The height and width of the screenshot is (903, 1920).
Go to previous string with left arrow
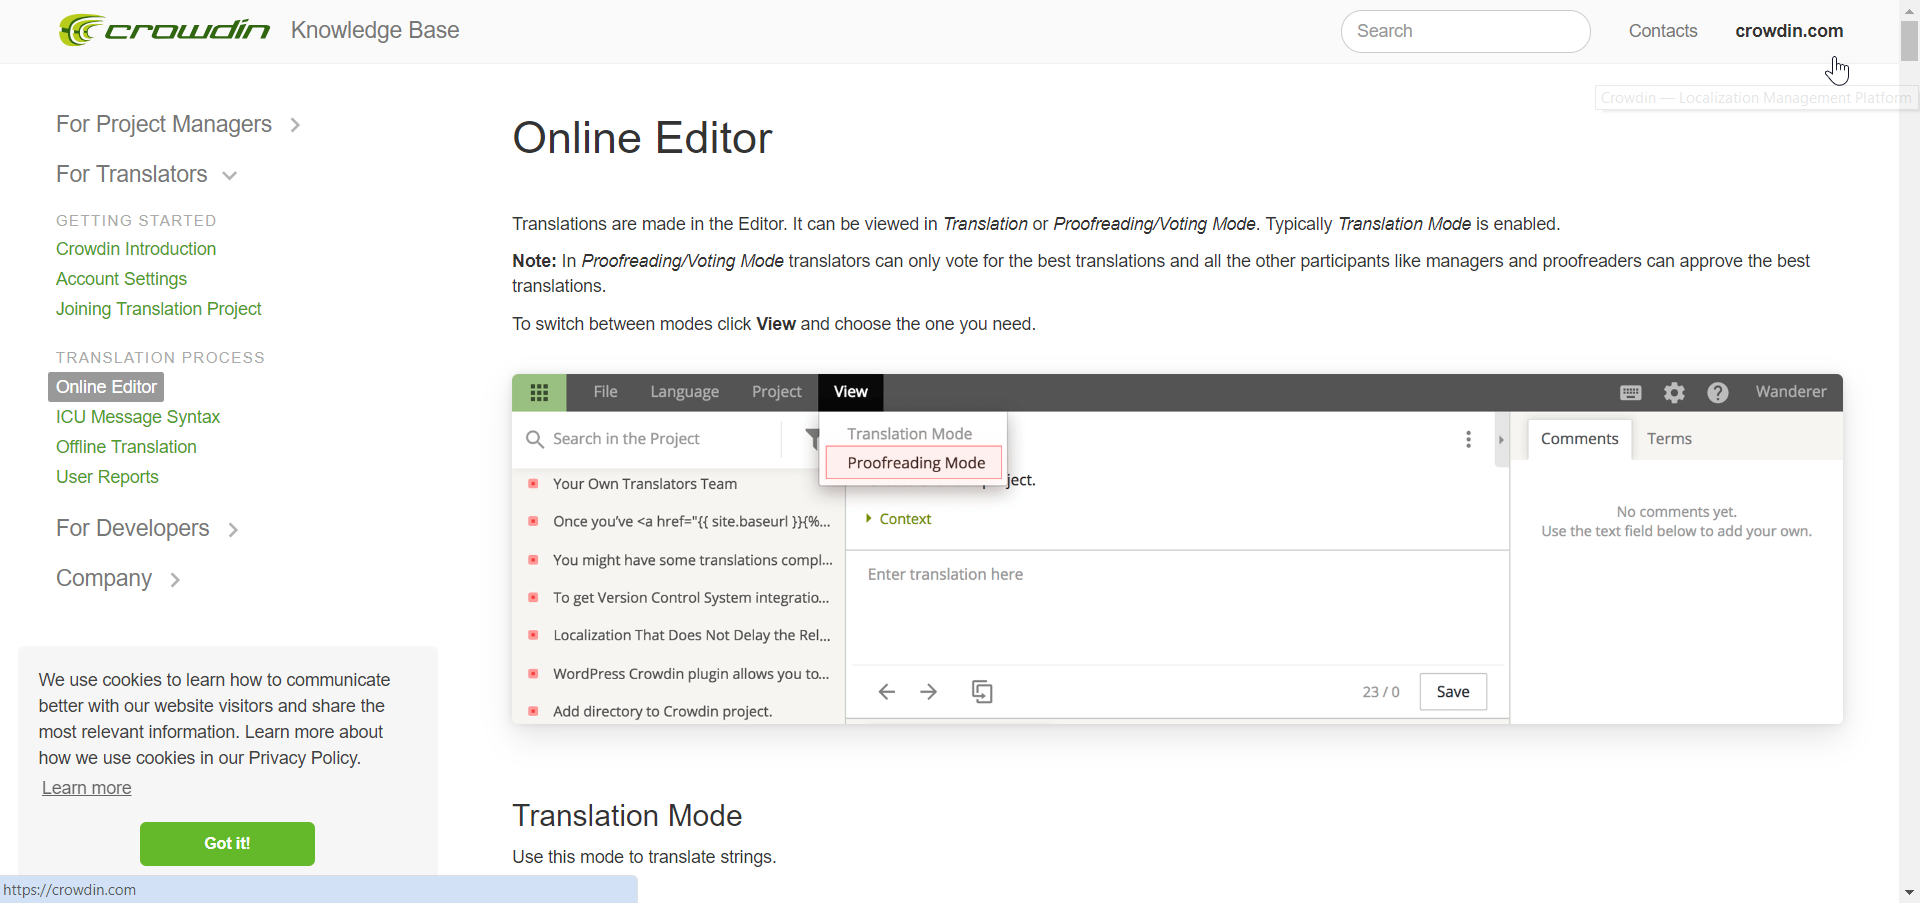pos(886,692)
